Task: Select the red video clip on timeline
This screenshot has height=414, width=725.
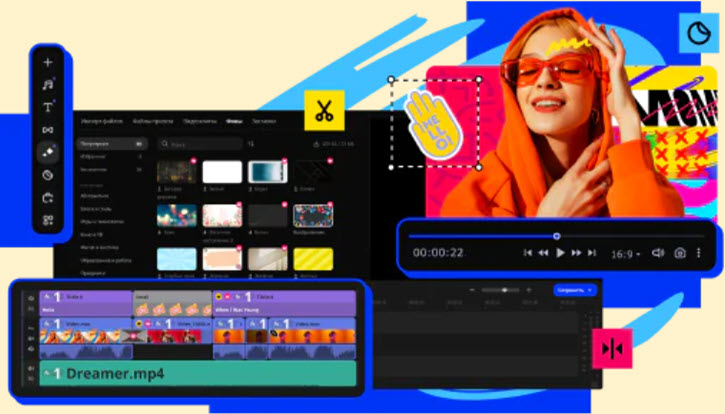Action: pos(174,330)
